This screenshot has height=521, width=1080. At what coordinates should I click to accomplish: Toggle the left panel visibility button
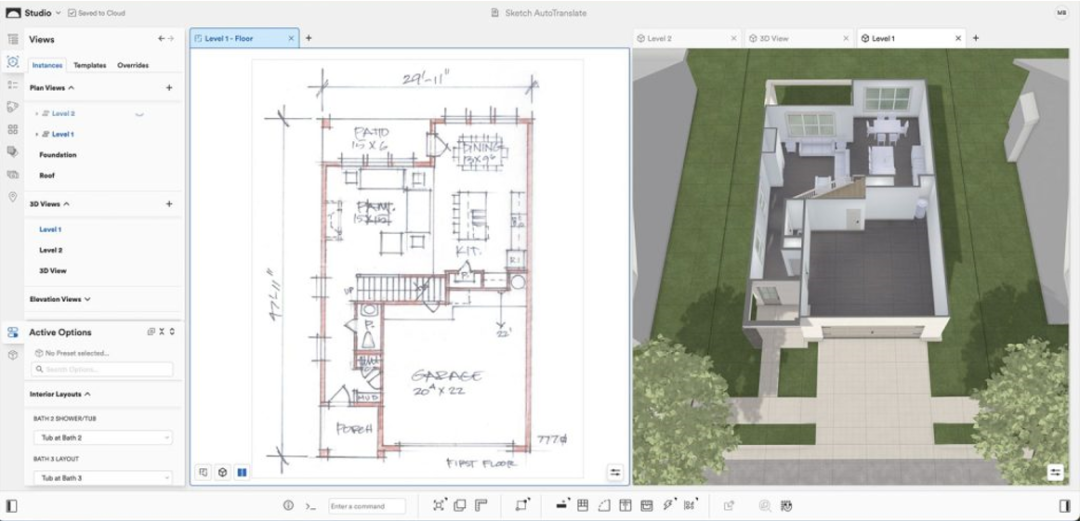coord(12,507)
